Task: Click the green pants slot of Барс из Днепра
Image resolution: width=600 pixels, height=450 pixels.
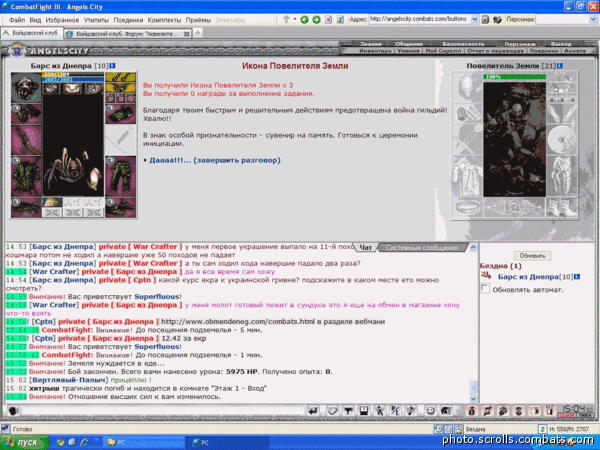Action: pos(120,176)
